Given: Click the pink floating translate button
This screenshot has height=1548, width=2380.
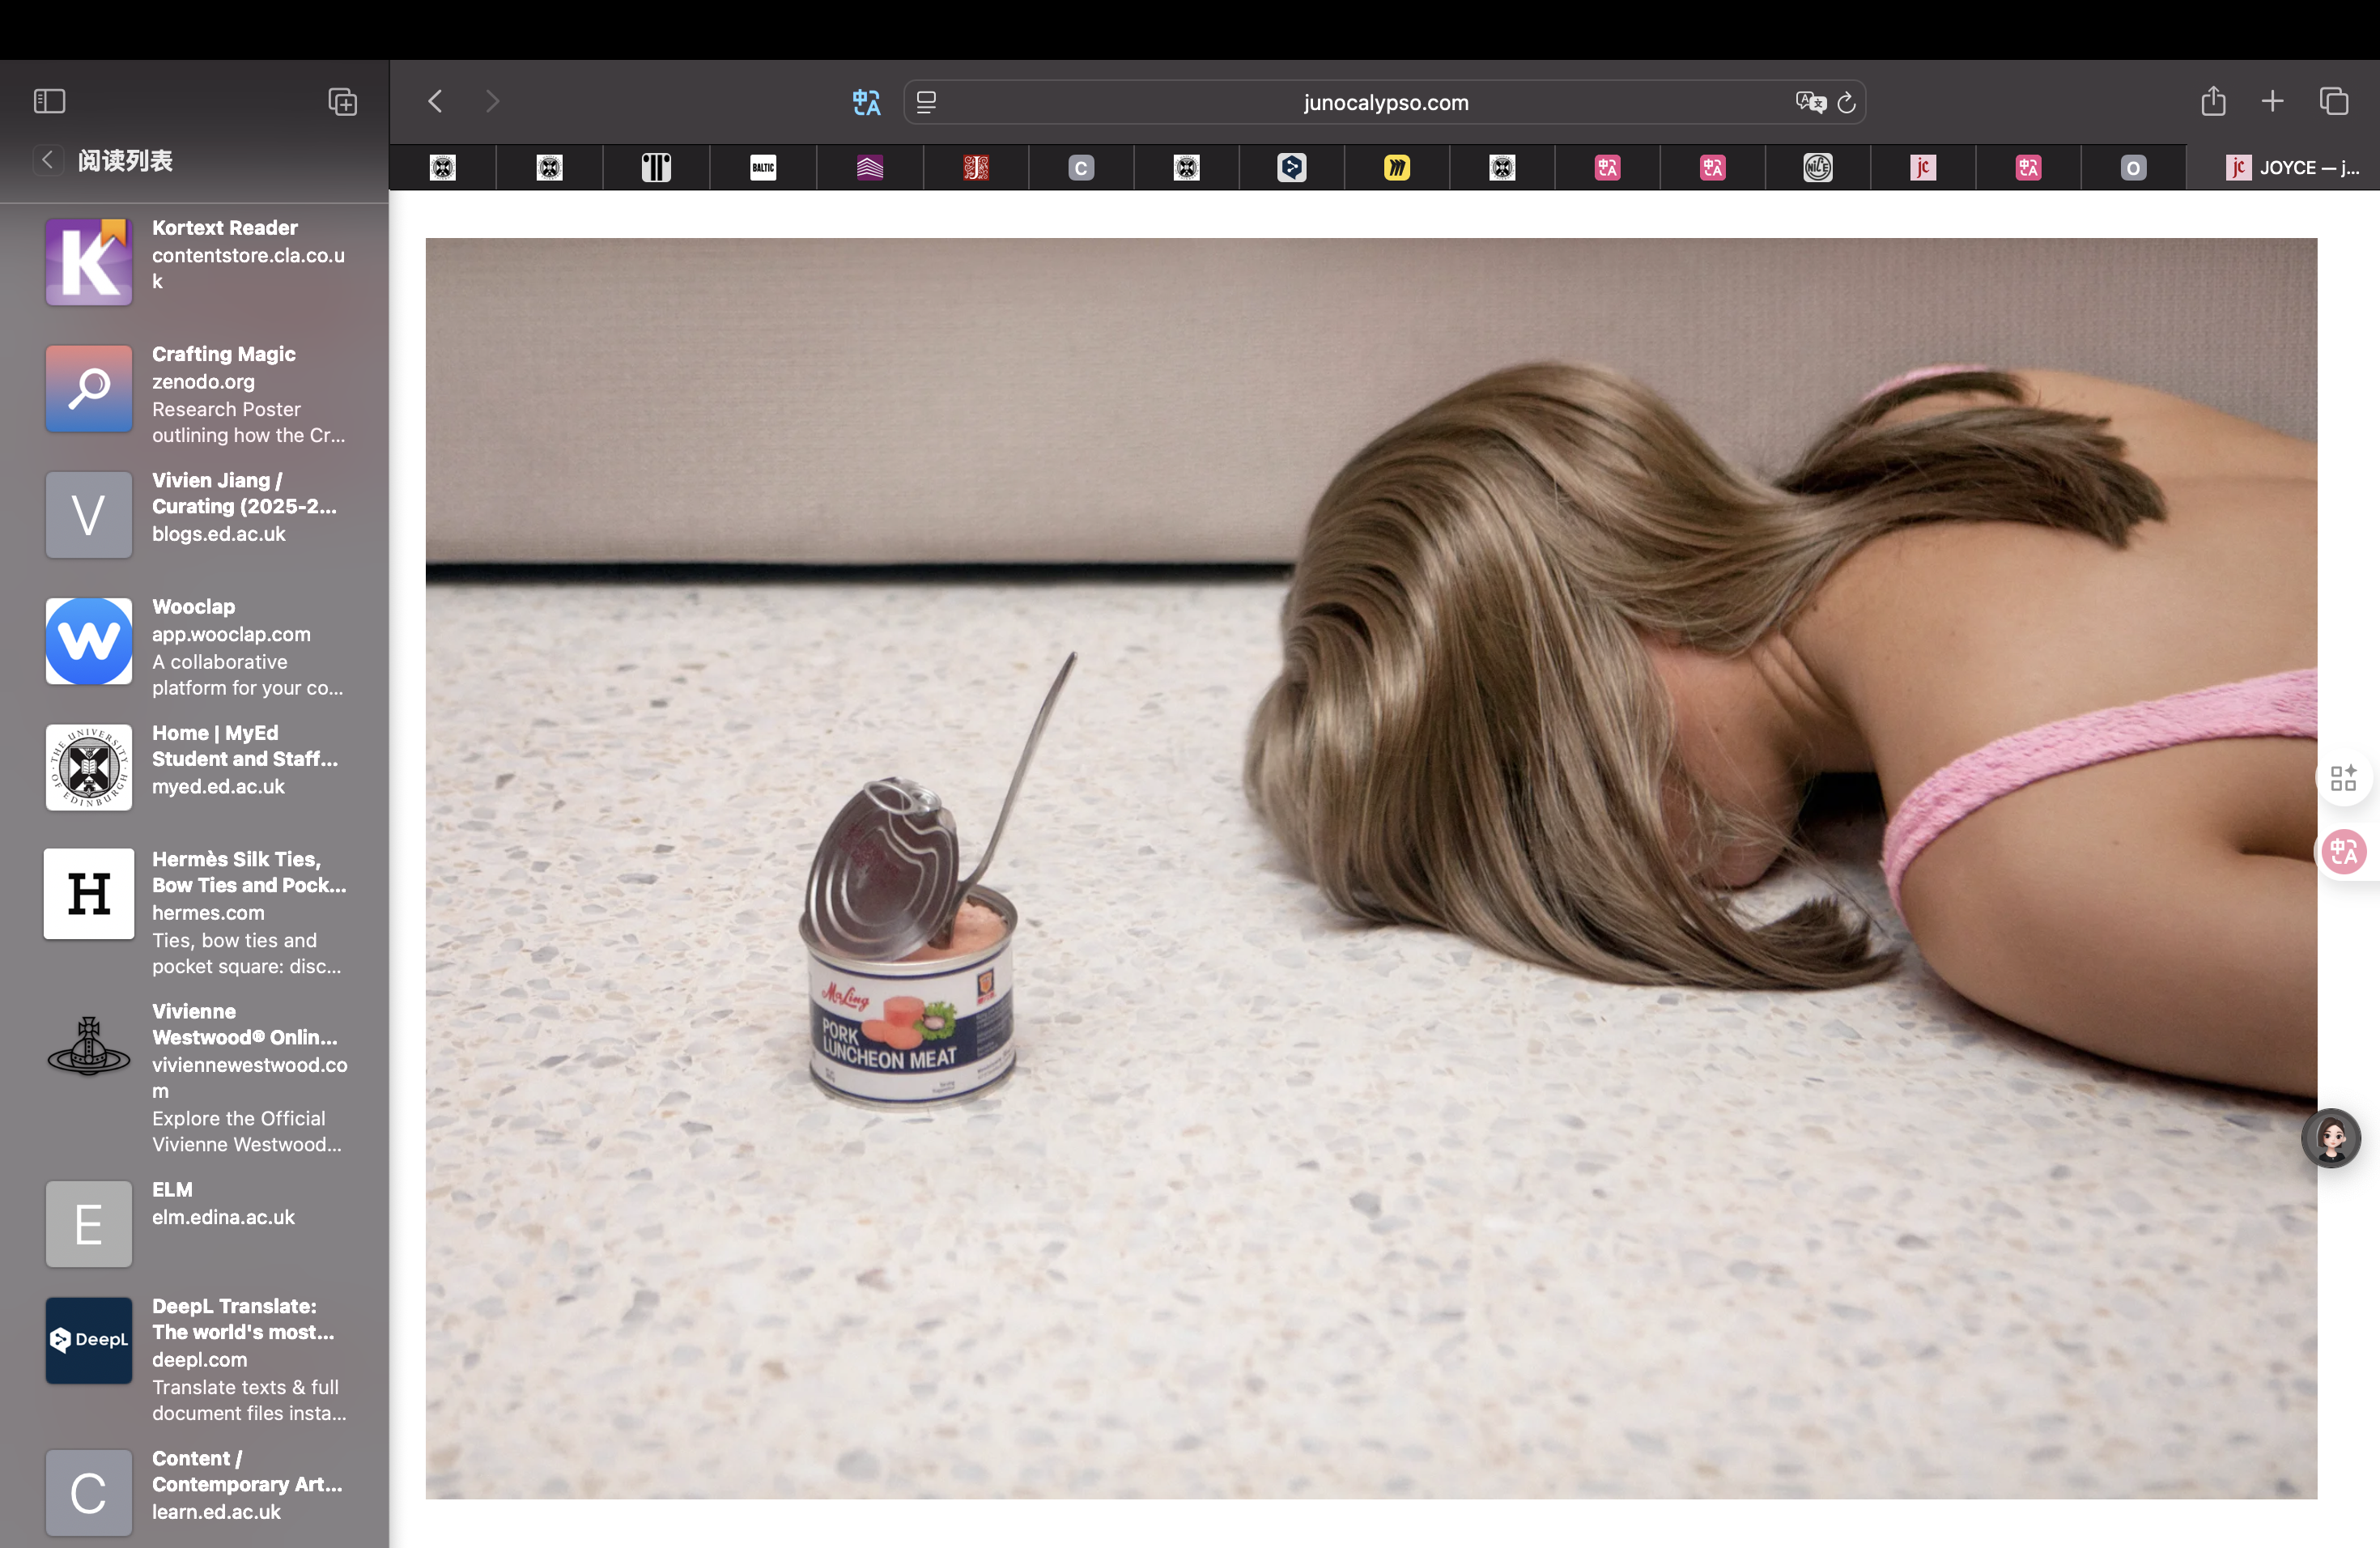Looking at the screenshot, I should (x=2343, y=852).
